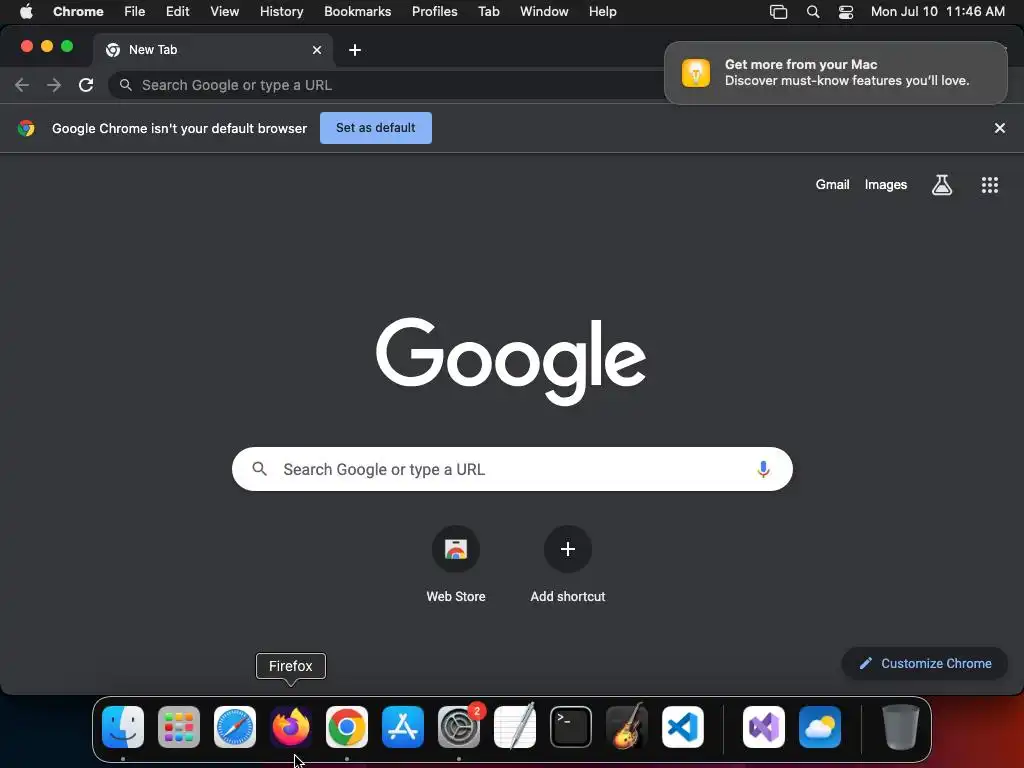1024x768 pixels.
Task: Click Set as default button
Action: [x=376, y=128]
